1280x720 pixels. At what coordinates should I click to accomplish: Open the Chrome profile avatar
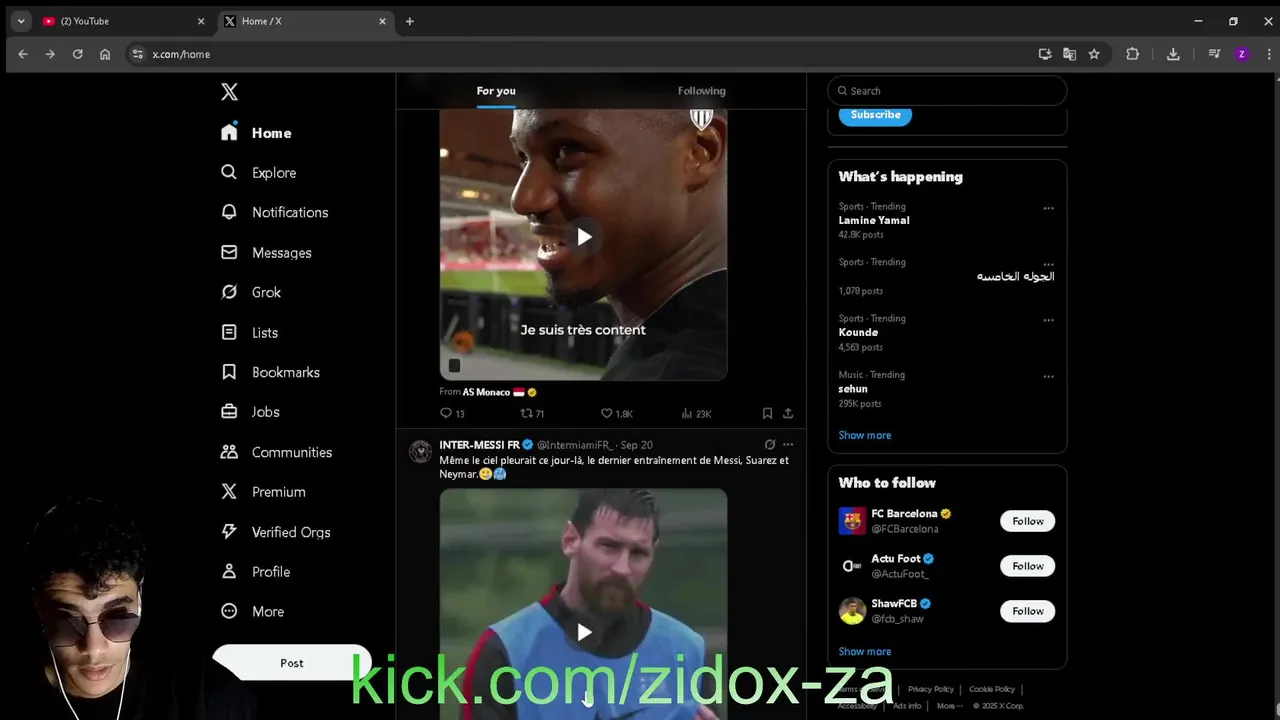pos(1242,54)
